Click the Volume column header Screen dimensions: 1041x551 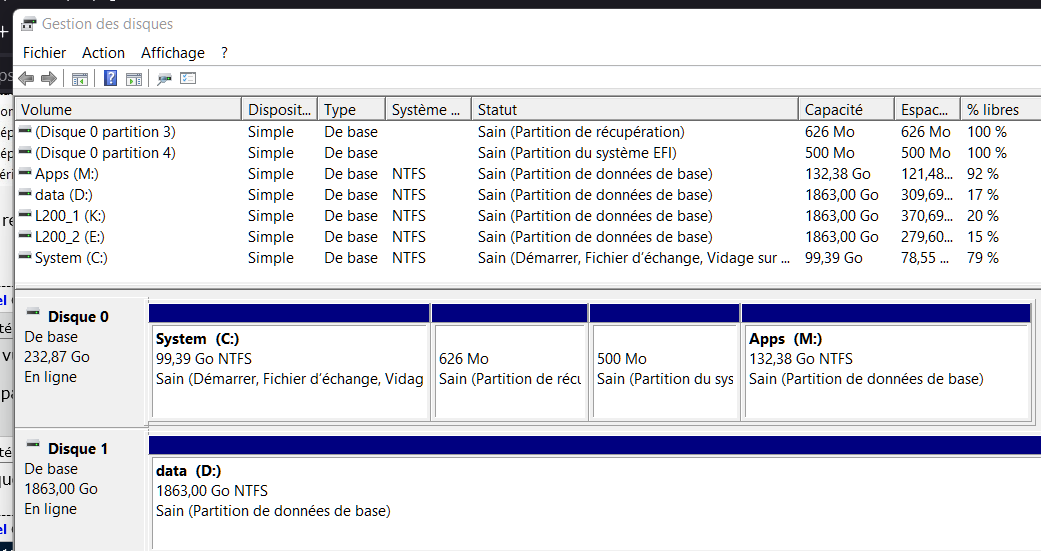point(47,110)
